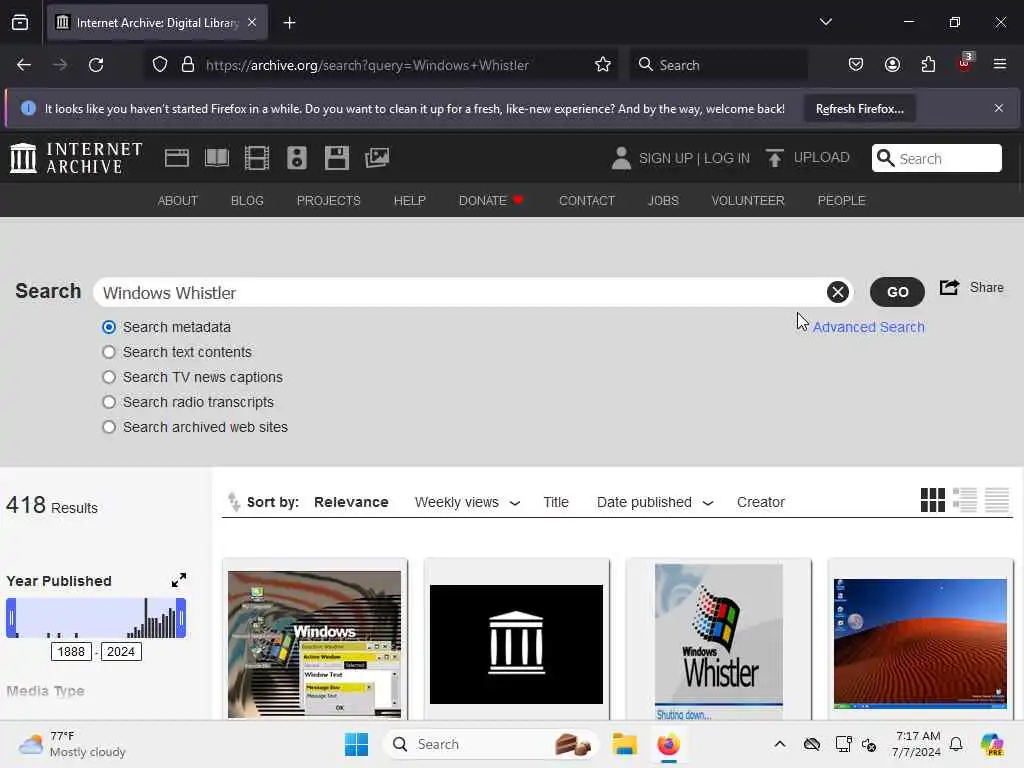Reload the current page

coord(96,65)
